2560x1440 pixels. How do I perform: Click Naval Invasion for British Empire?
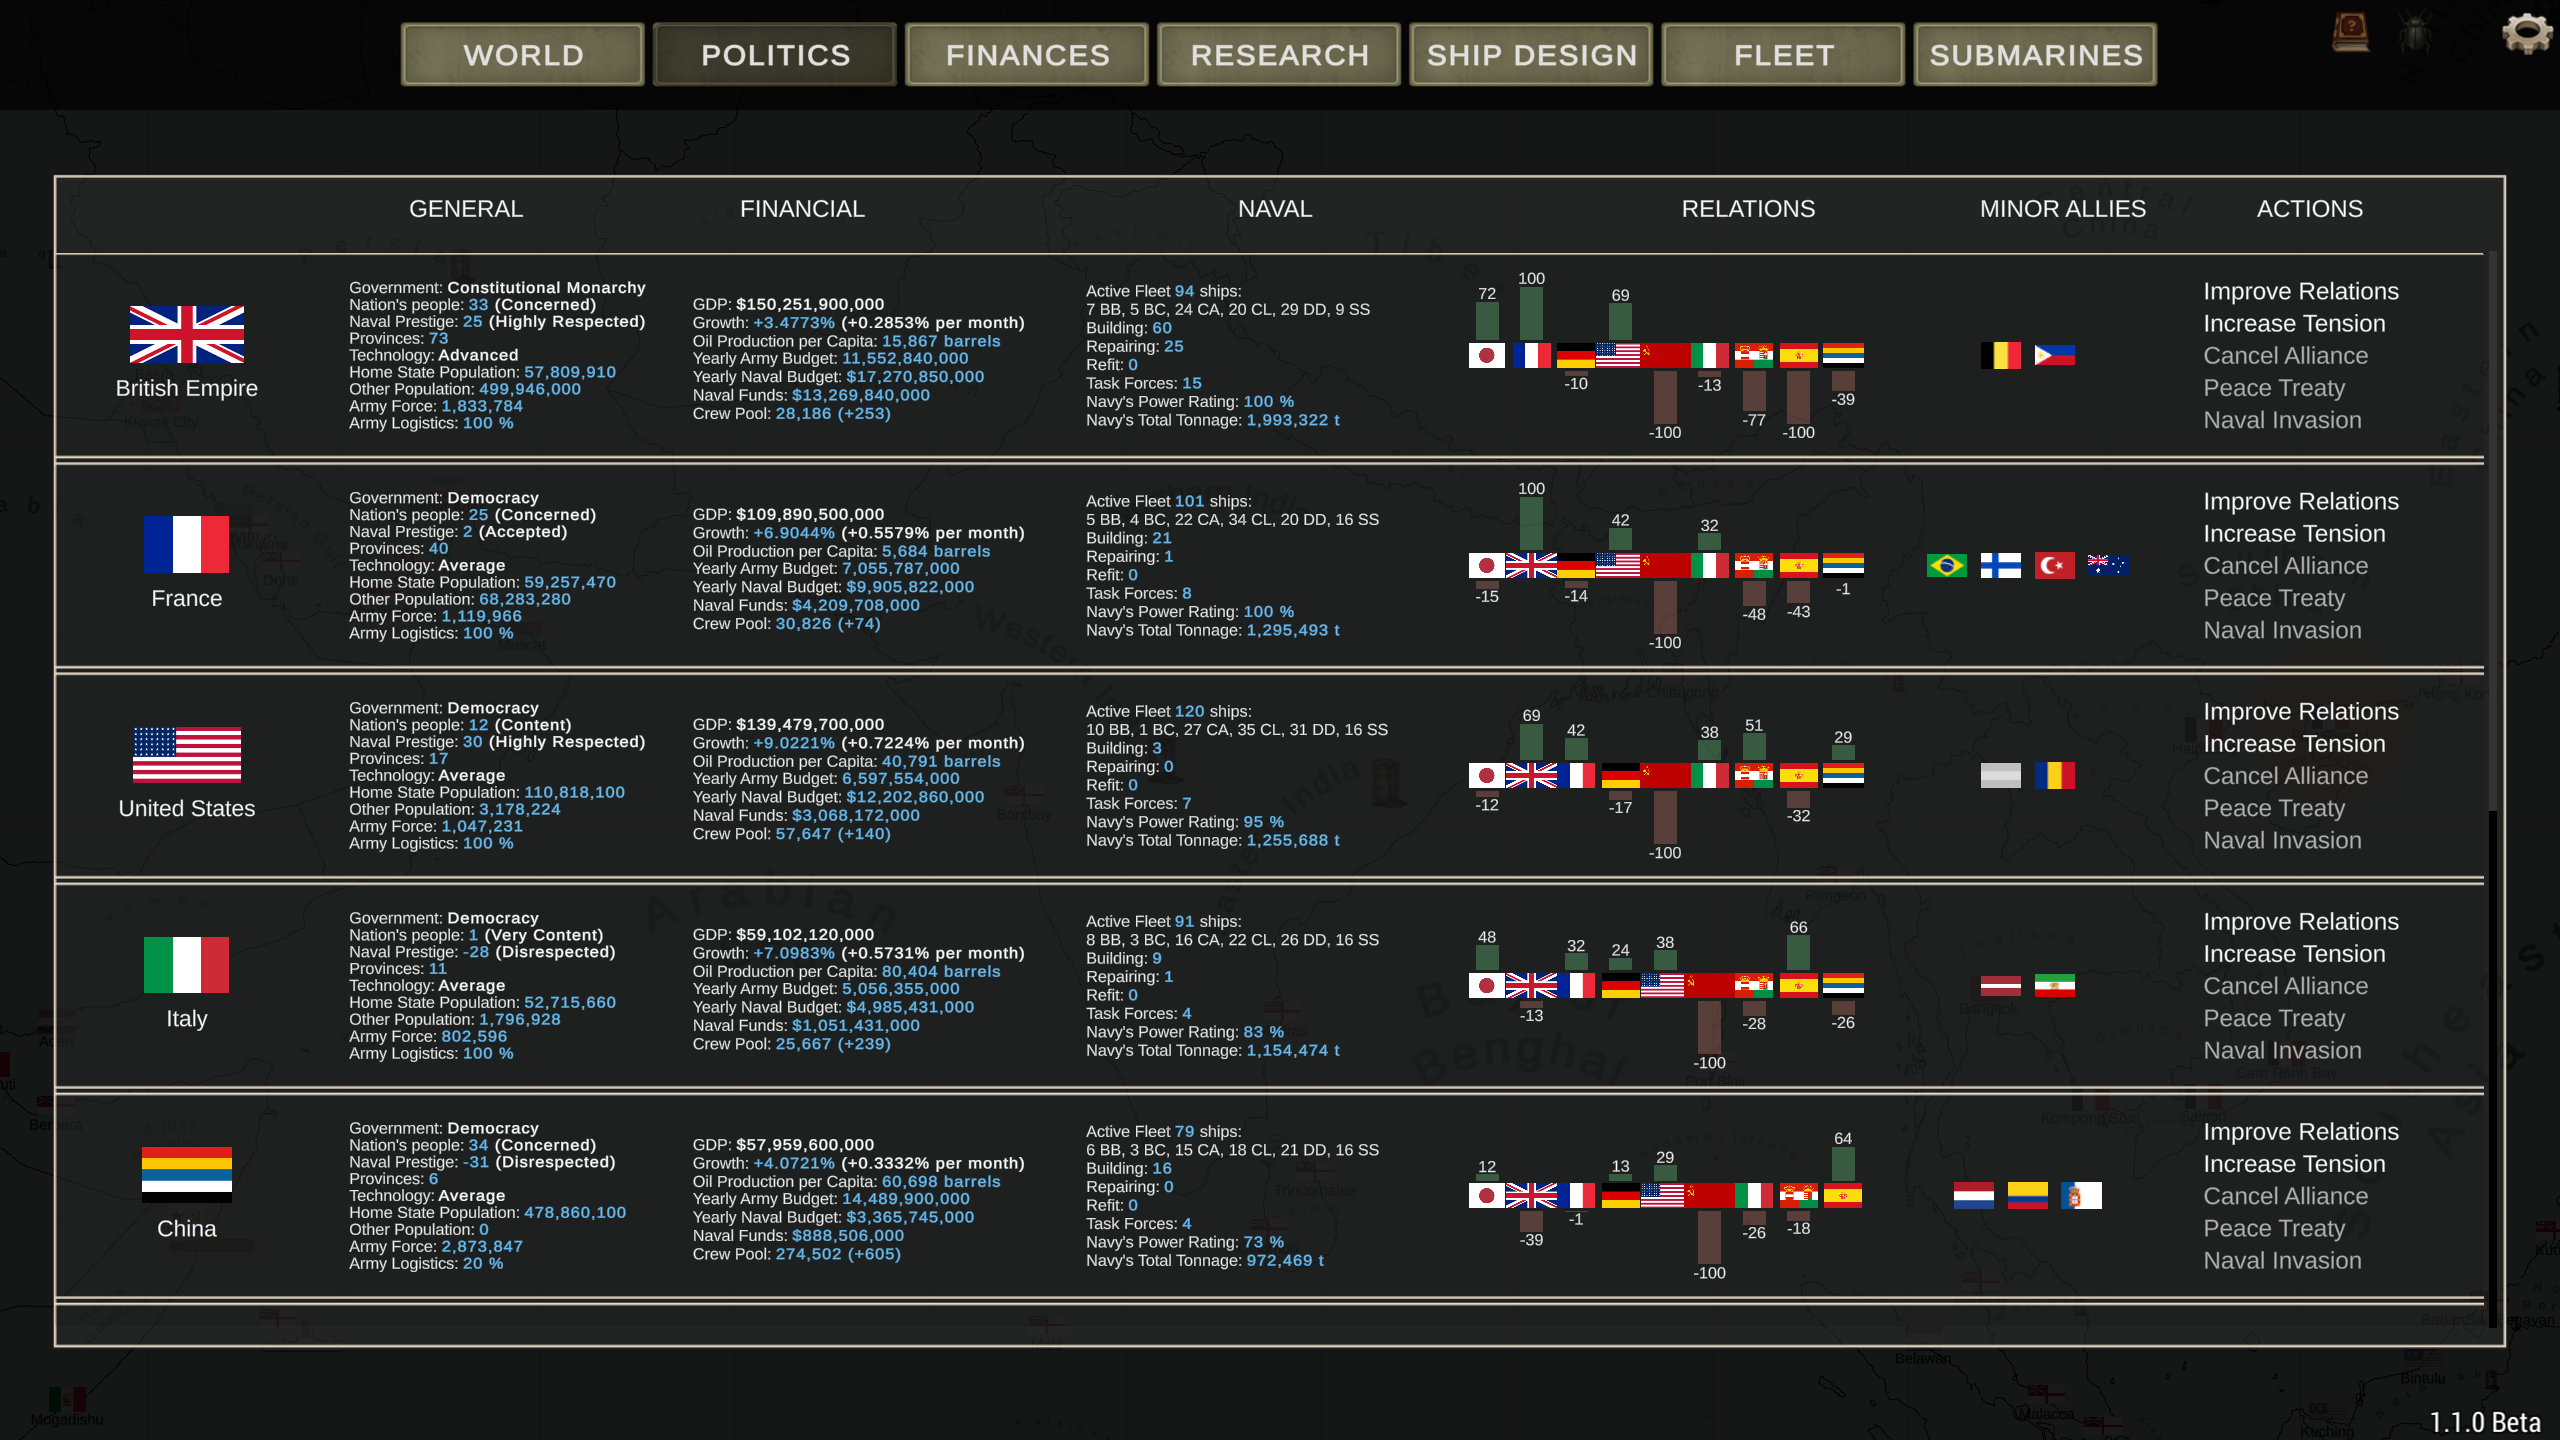[2282, 420]
